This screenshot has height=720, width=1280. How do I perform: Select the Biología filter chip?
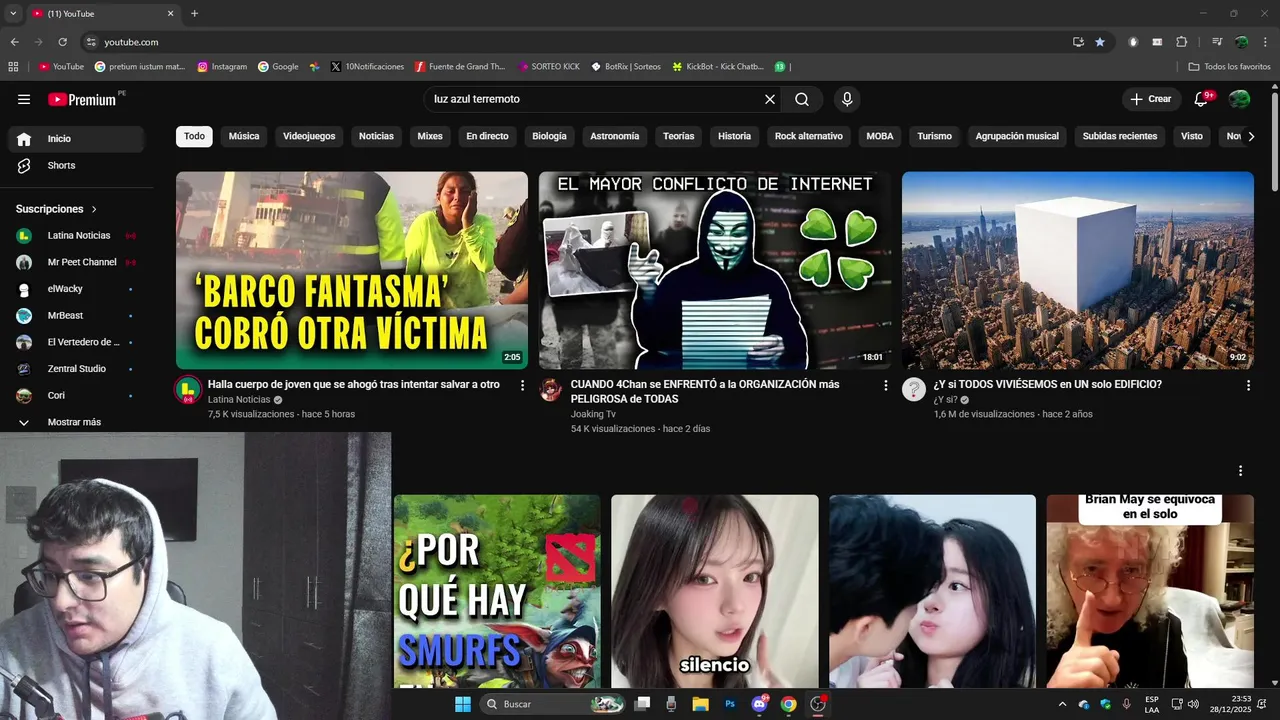[x=549, y=136]
